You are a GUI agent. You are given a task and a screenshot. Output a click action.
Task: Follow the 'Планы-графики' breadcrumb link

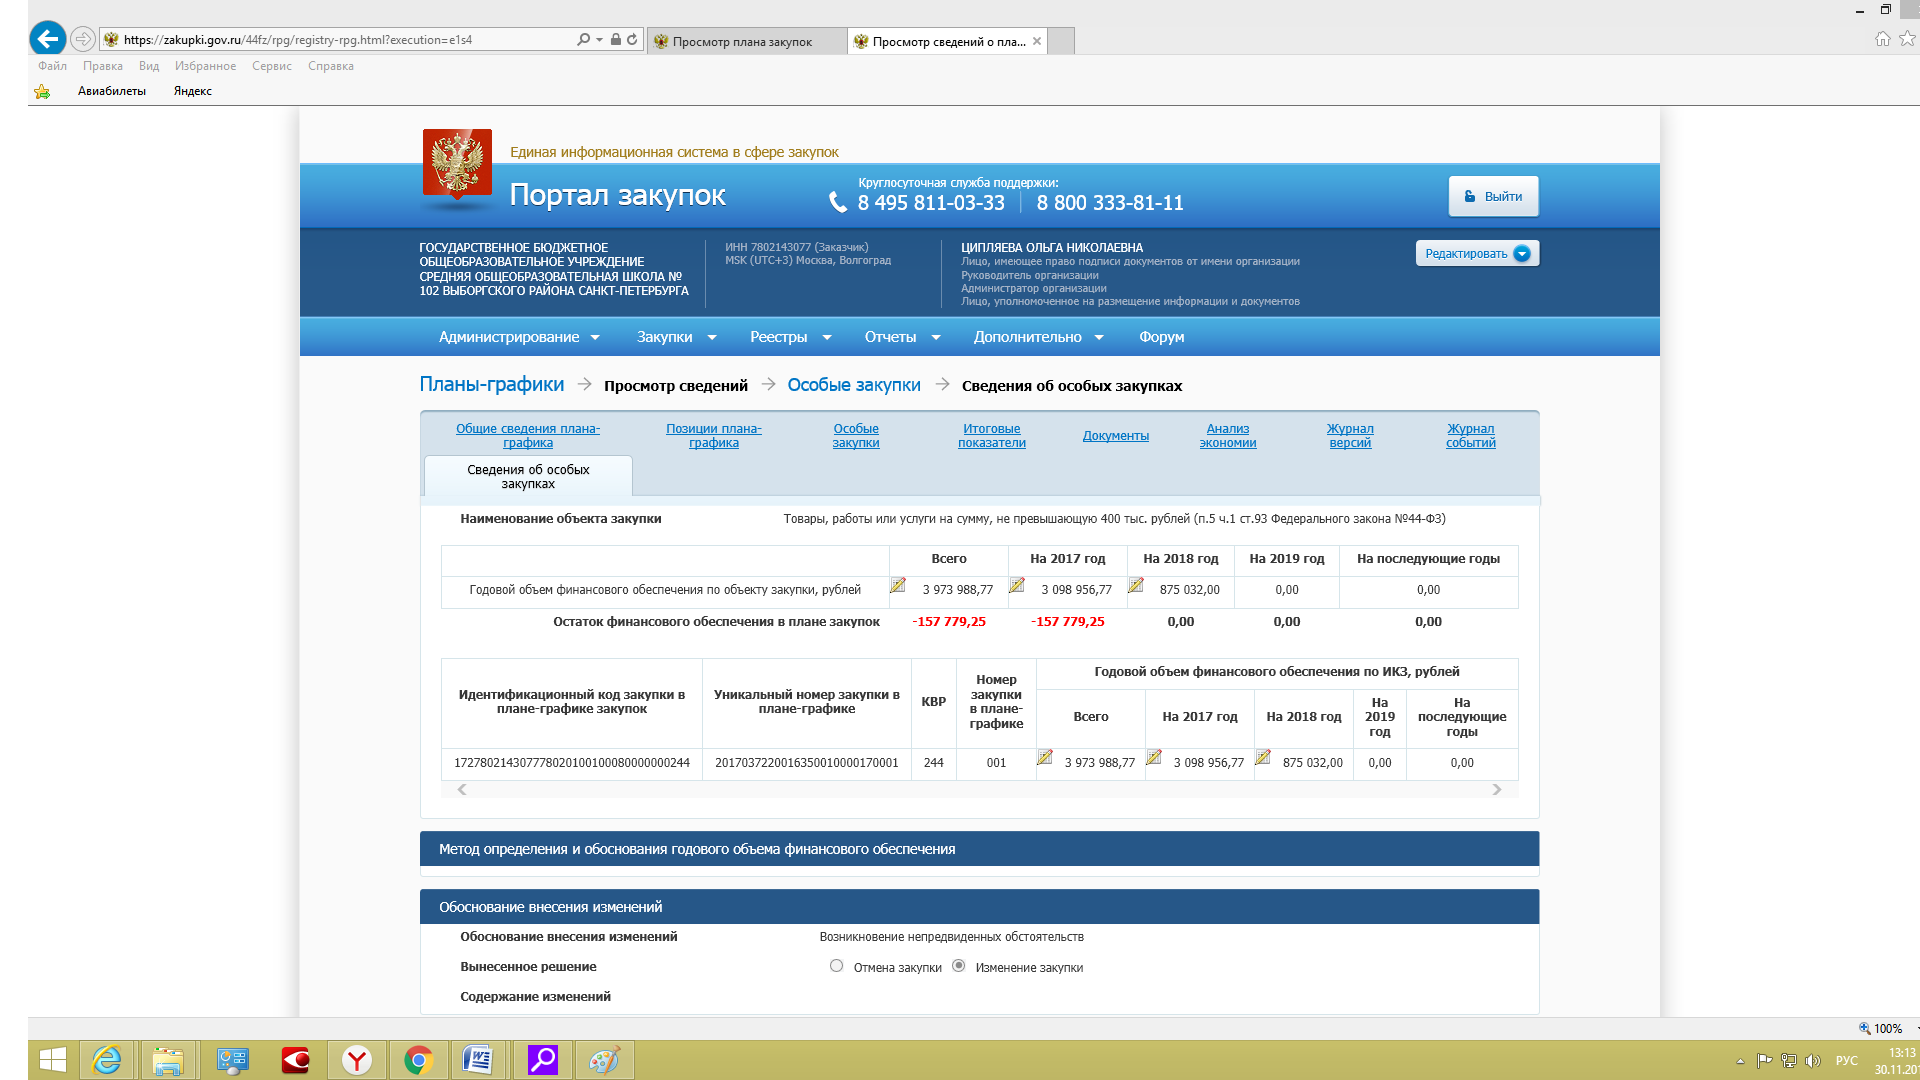pos(491,385)
